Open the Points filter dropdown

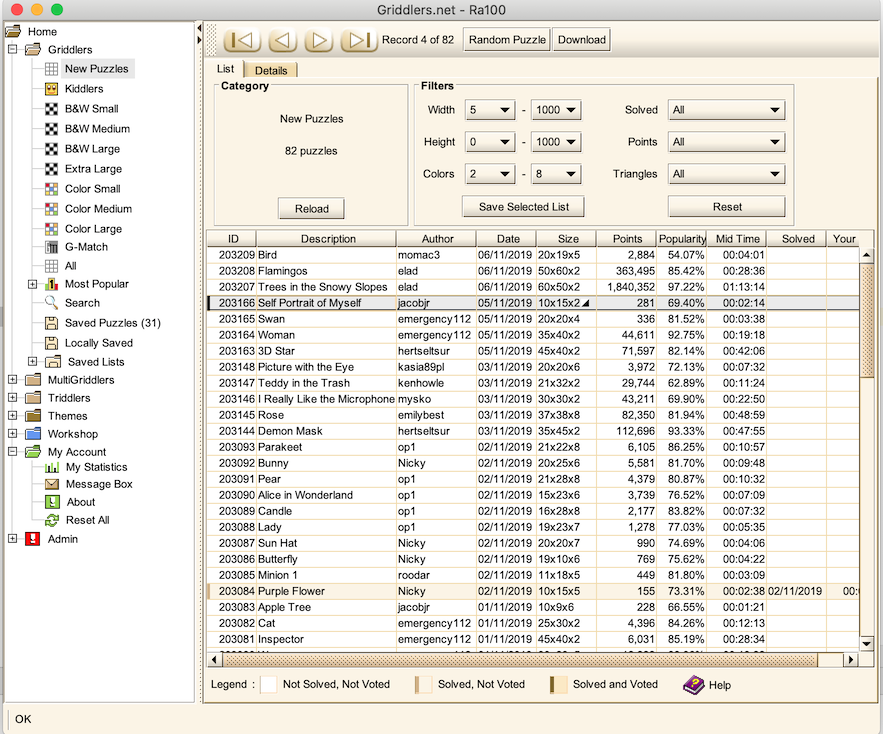tap(726, 142)
